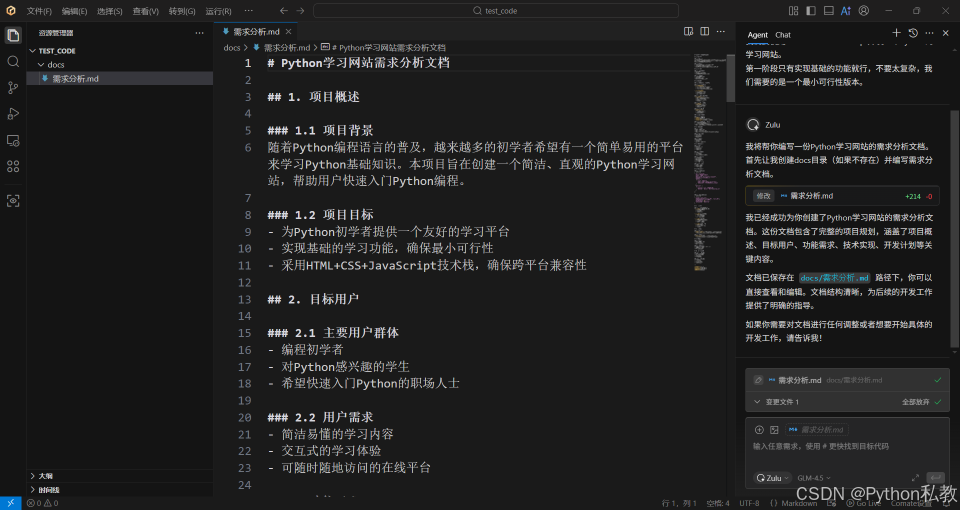Viewport: 960px width, 510px height.
Task: Focus the agent prompt input field
Action: tap(847, 446)
